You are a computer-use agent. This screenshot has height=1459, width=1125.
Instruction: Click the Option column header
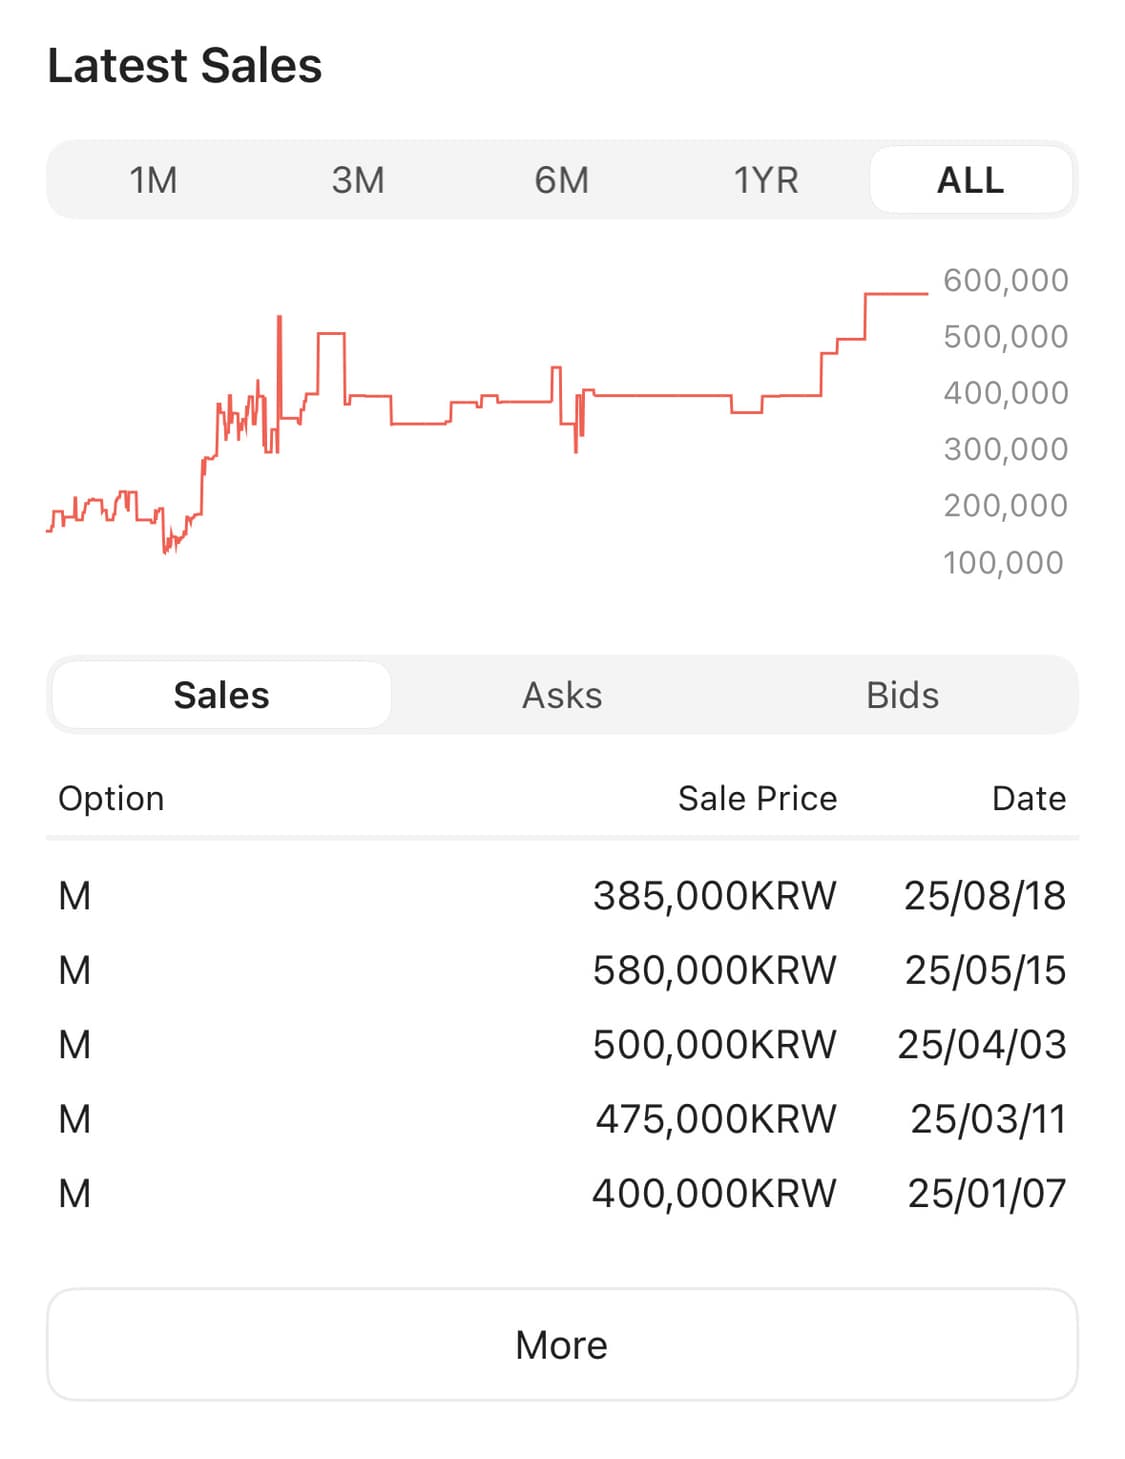point(111,798)
